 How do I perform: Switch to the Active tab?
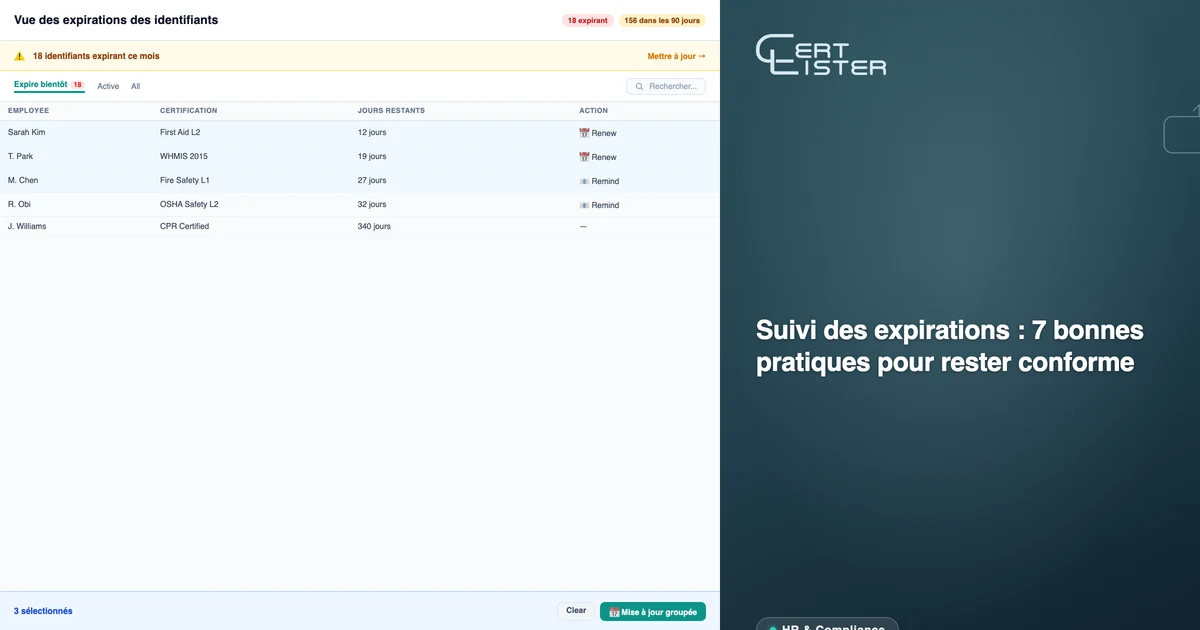coord(108,86)
